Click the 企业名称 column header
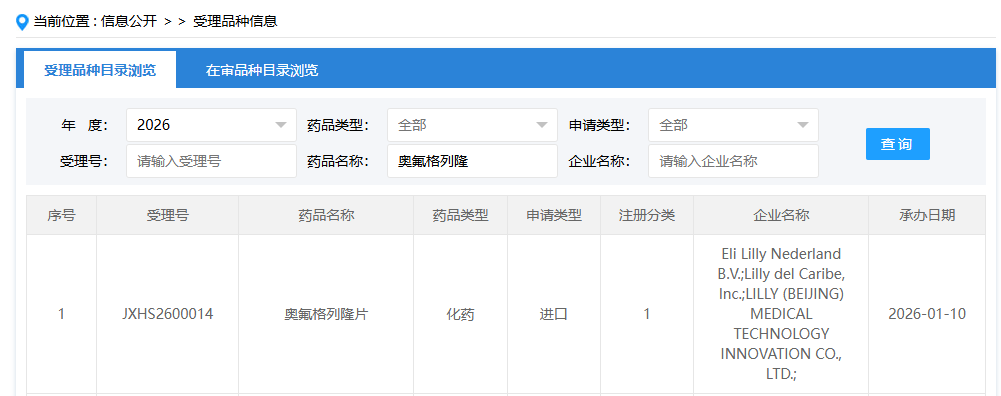 click(781, 215)
